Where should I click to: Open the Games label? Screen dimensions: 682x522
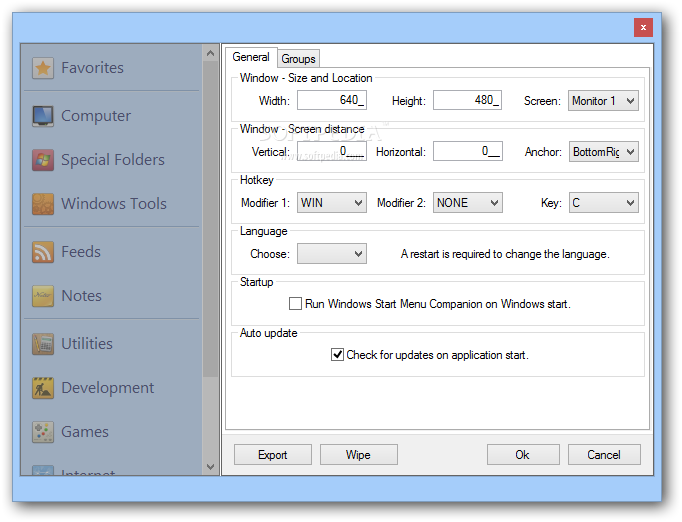85,432
